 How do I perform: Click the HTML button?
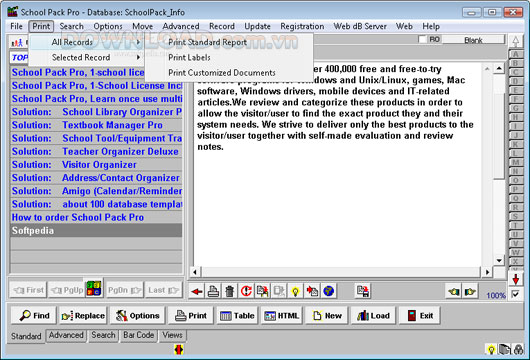coord(282,315)
